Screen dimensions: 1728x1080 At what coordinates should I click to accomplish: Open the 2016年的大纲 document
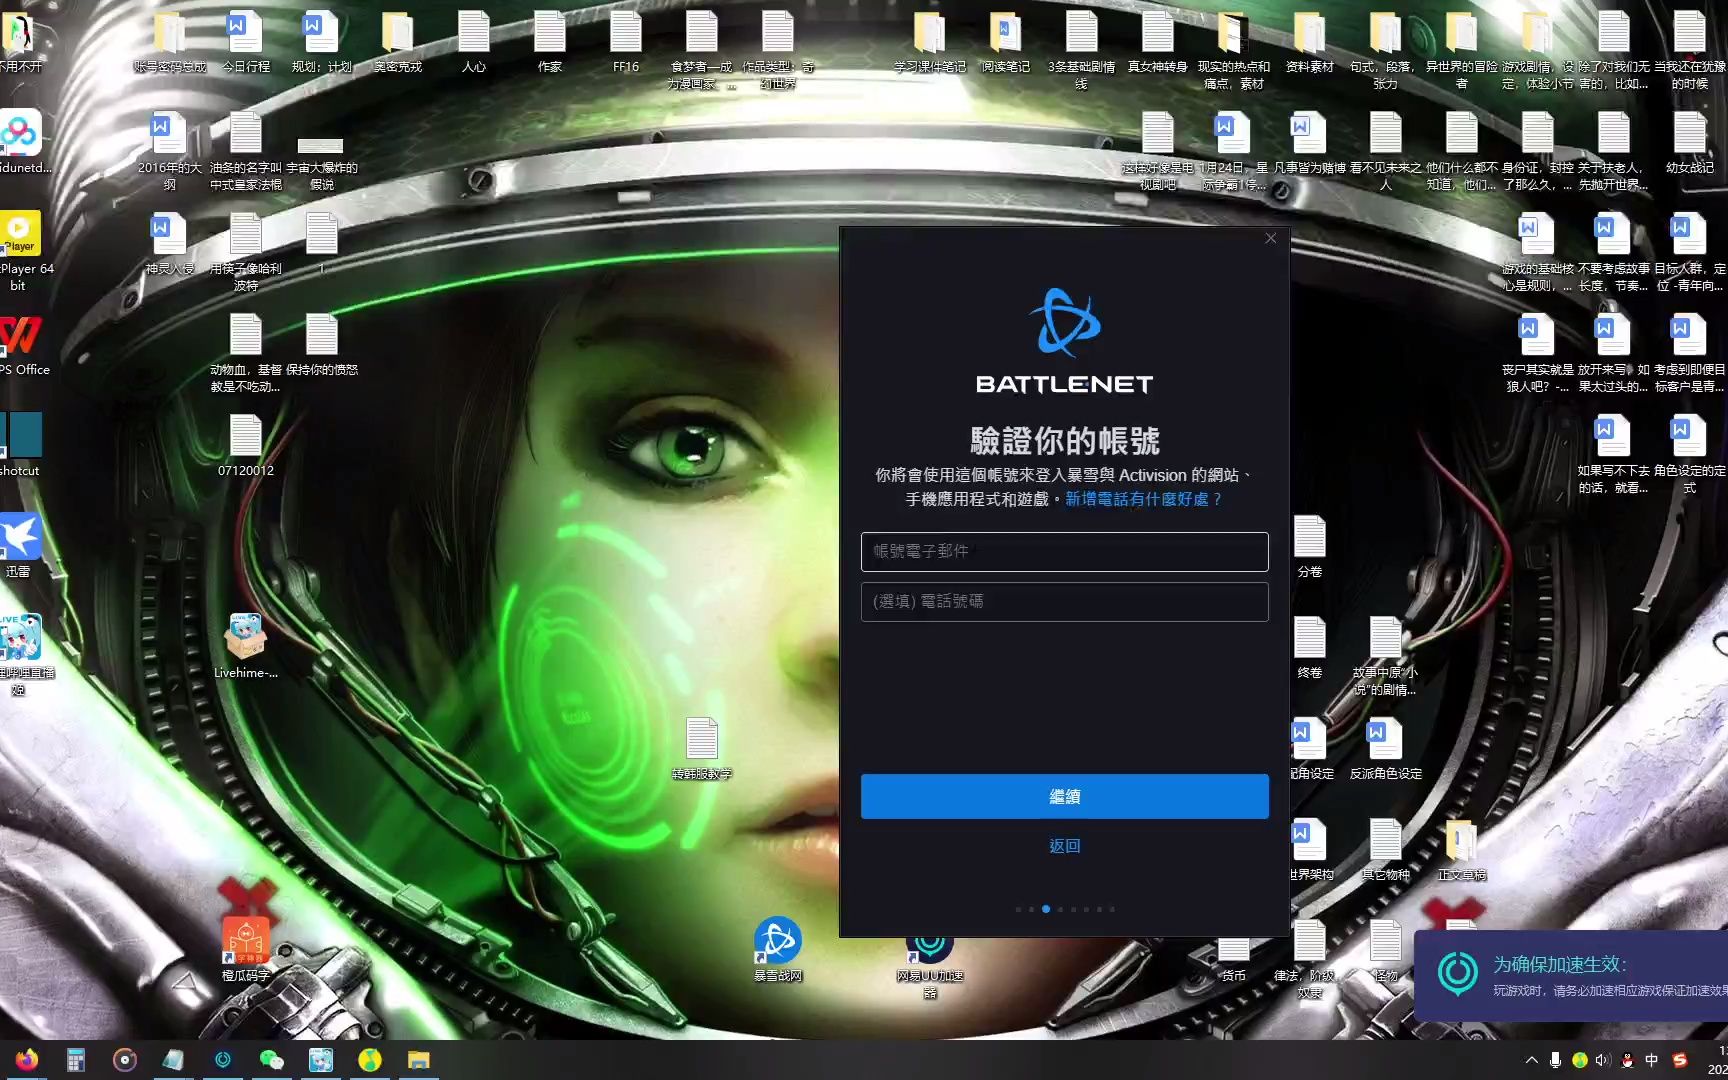170,151
